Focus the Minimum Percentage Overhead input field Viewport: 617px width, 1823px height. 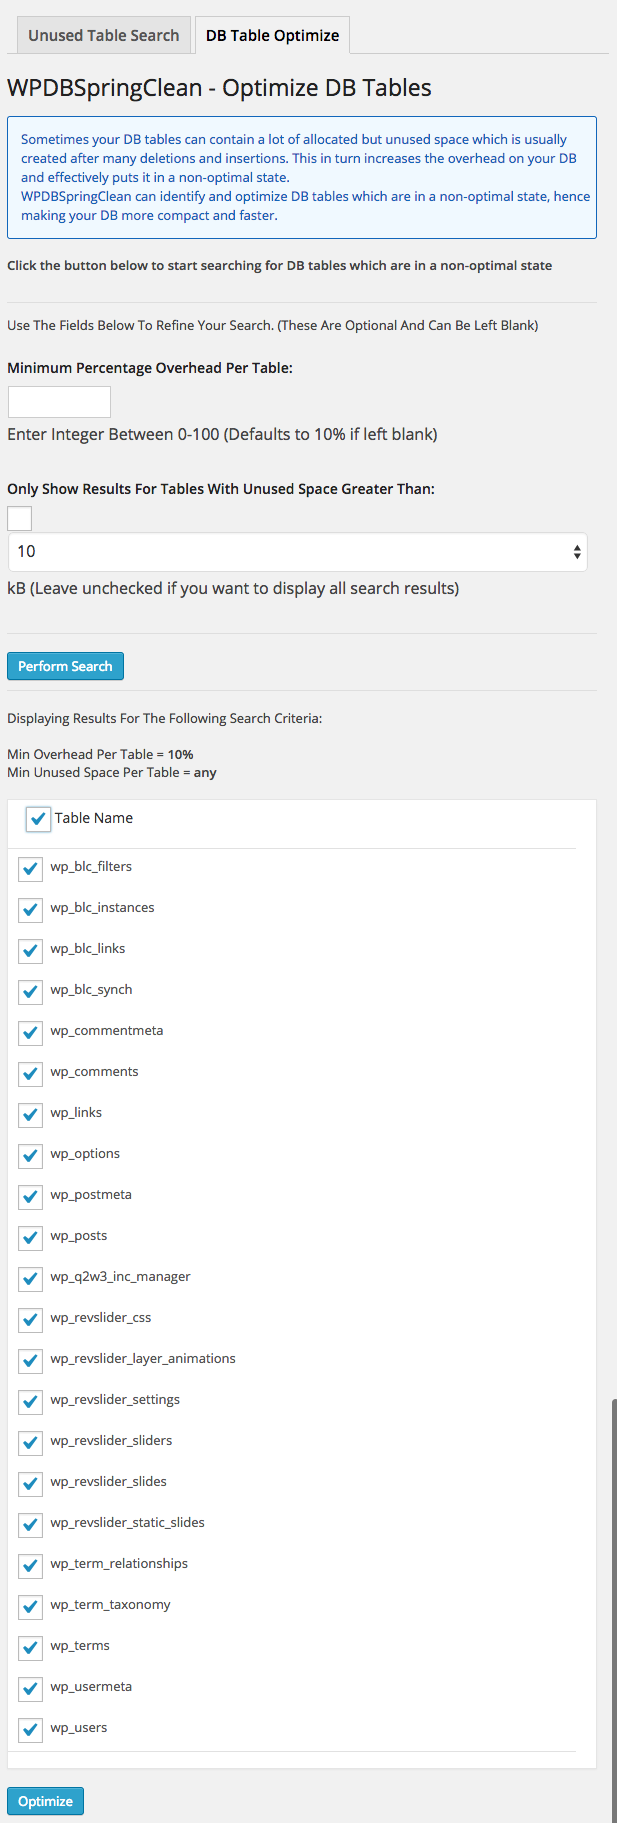tap(59, 402)
